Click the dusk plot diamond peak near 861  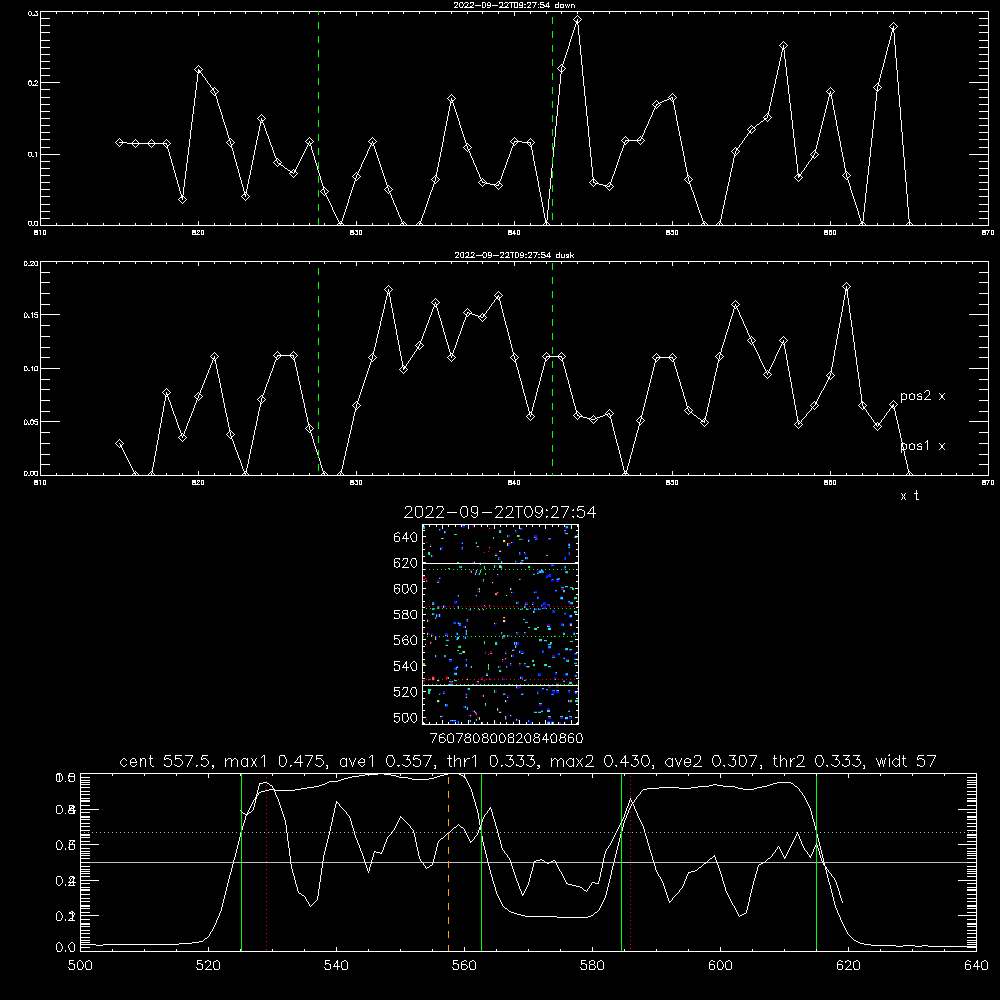[846, 287]
